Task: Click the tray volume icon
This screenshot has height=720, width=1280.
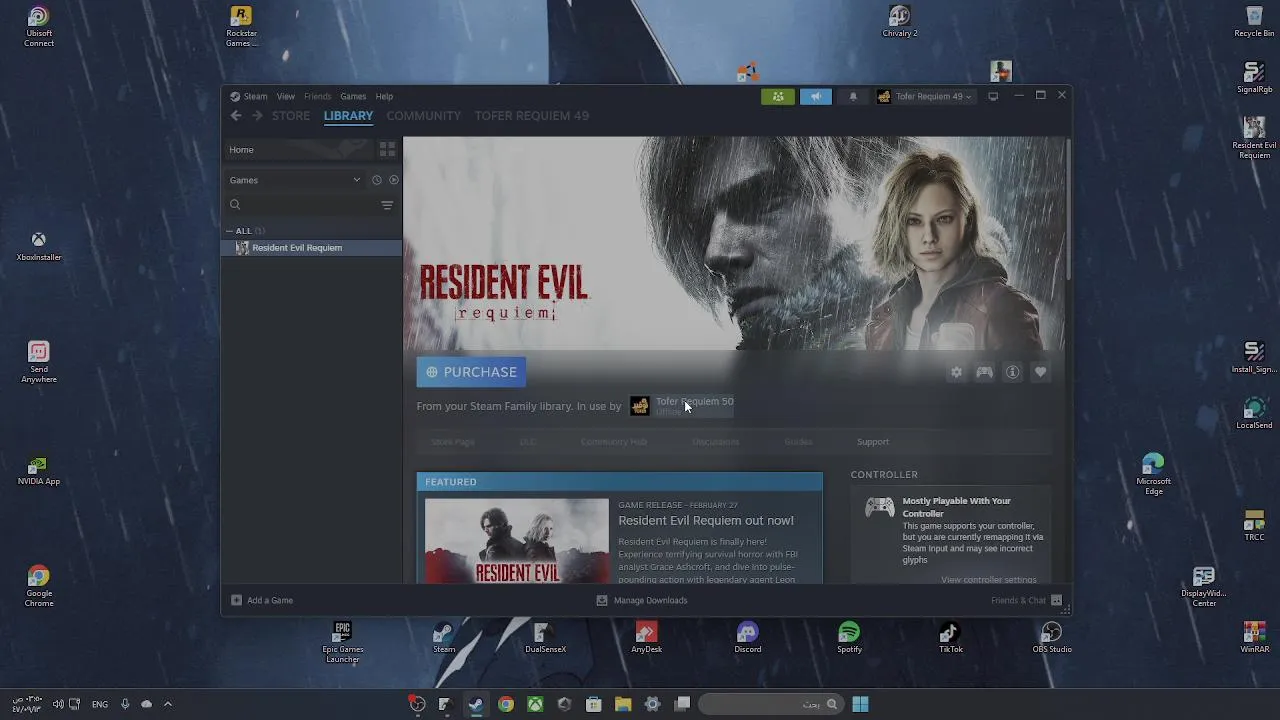Action: click(57, 704)
